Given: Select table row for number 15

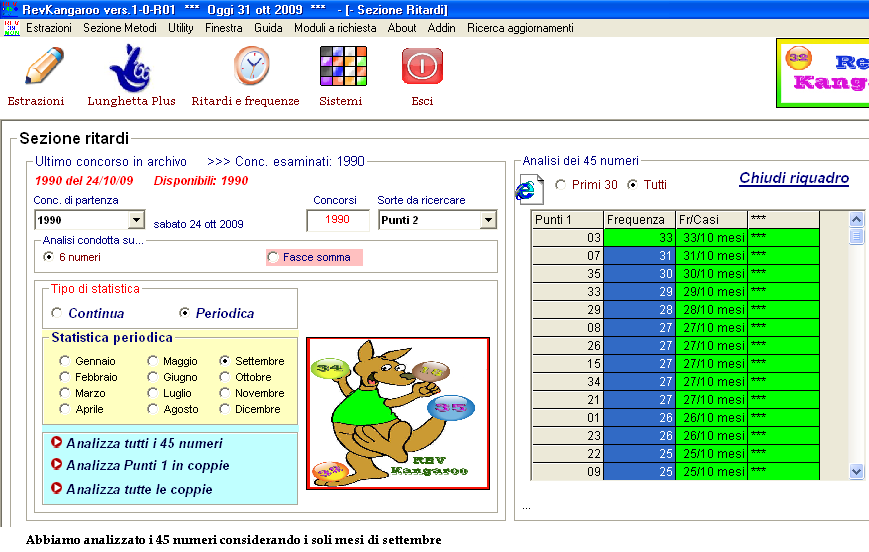Looking at the screenshot, I should pos(676,364).
